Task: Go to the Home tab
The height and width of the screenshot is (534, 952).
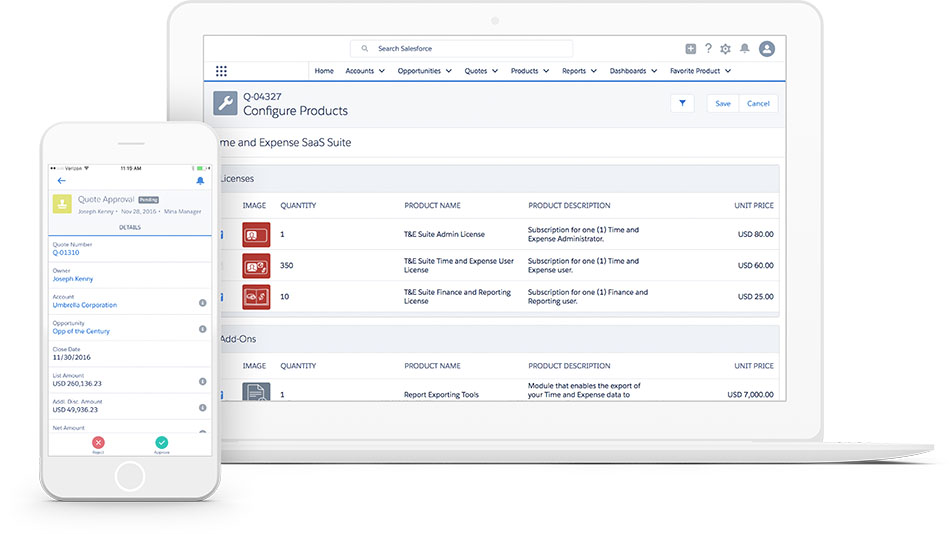Action: coord(324,71)
